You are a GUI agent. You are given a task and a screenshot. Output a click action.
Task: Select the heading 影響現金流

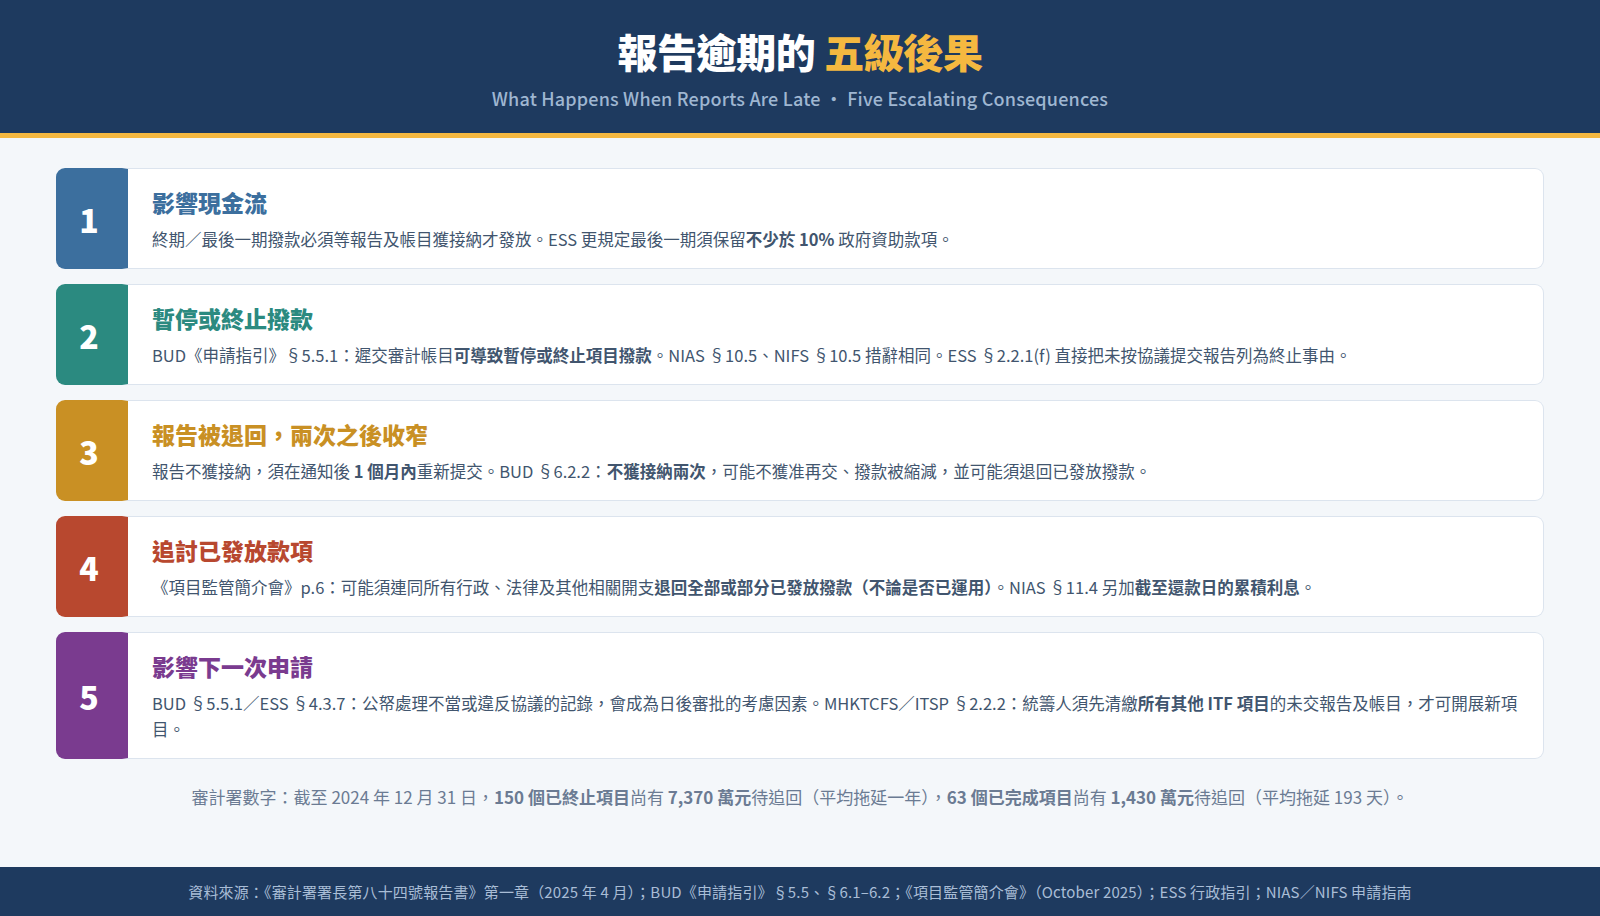209,204
